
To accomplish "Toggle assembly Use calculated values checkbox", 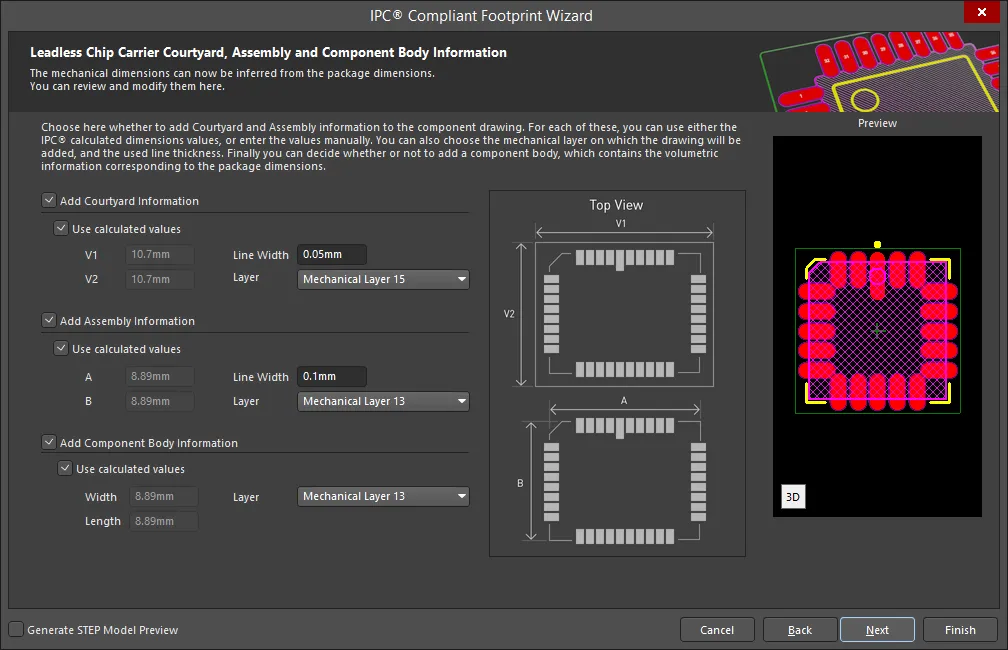I will click(x=61, y=348).
